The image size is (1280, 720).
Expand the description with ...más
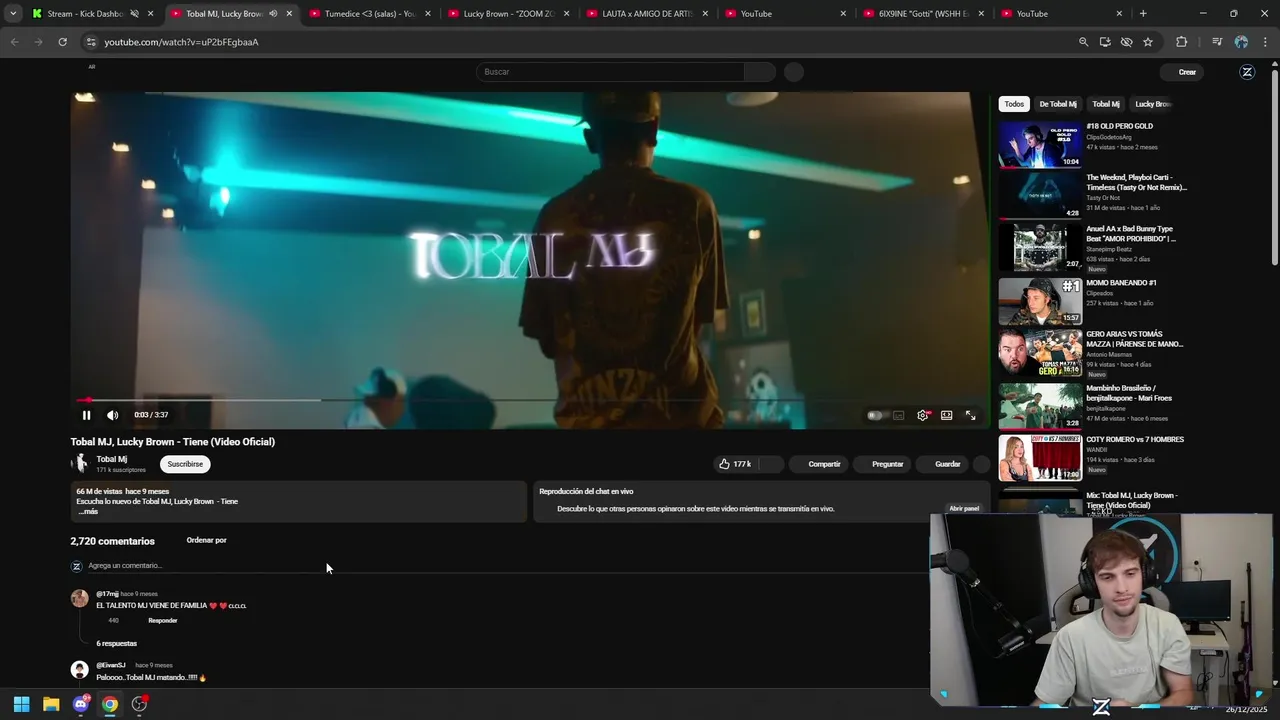point(88,512)
